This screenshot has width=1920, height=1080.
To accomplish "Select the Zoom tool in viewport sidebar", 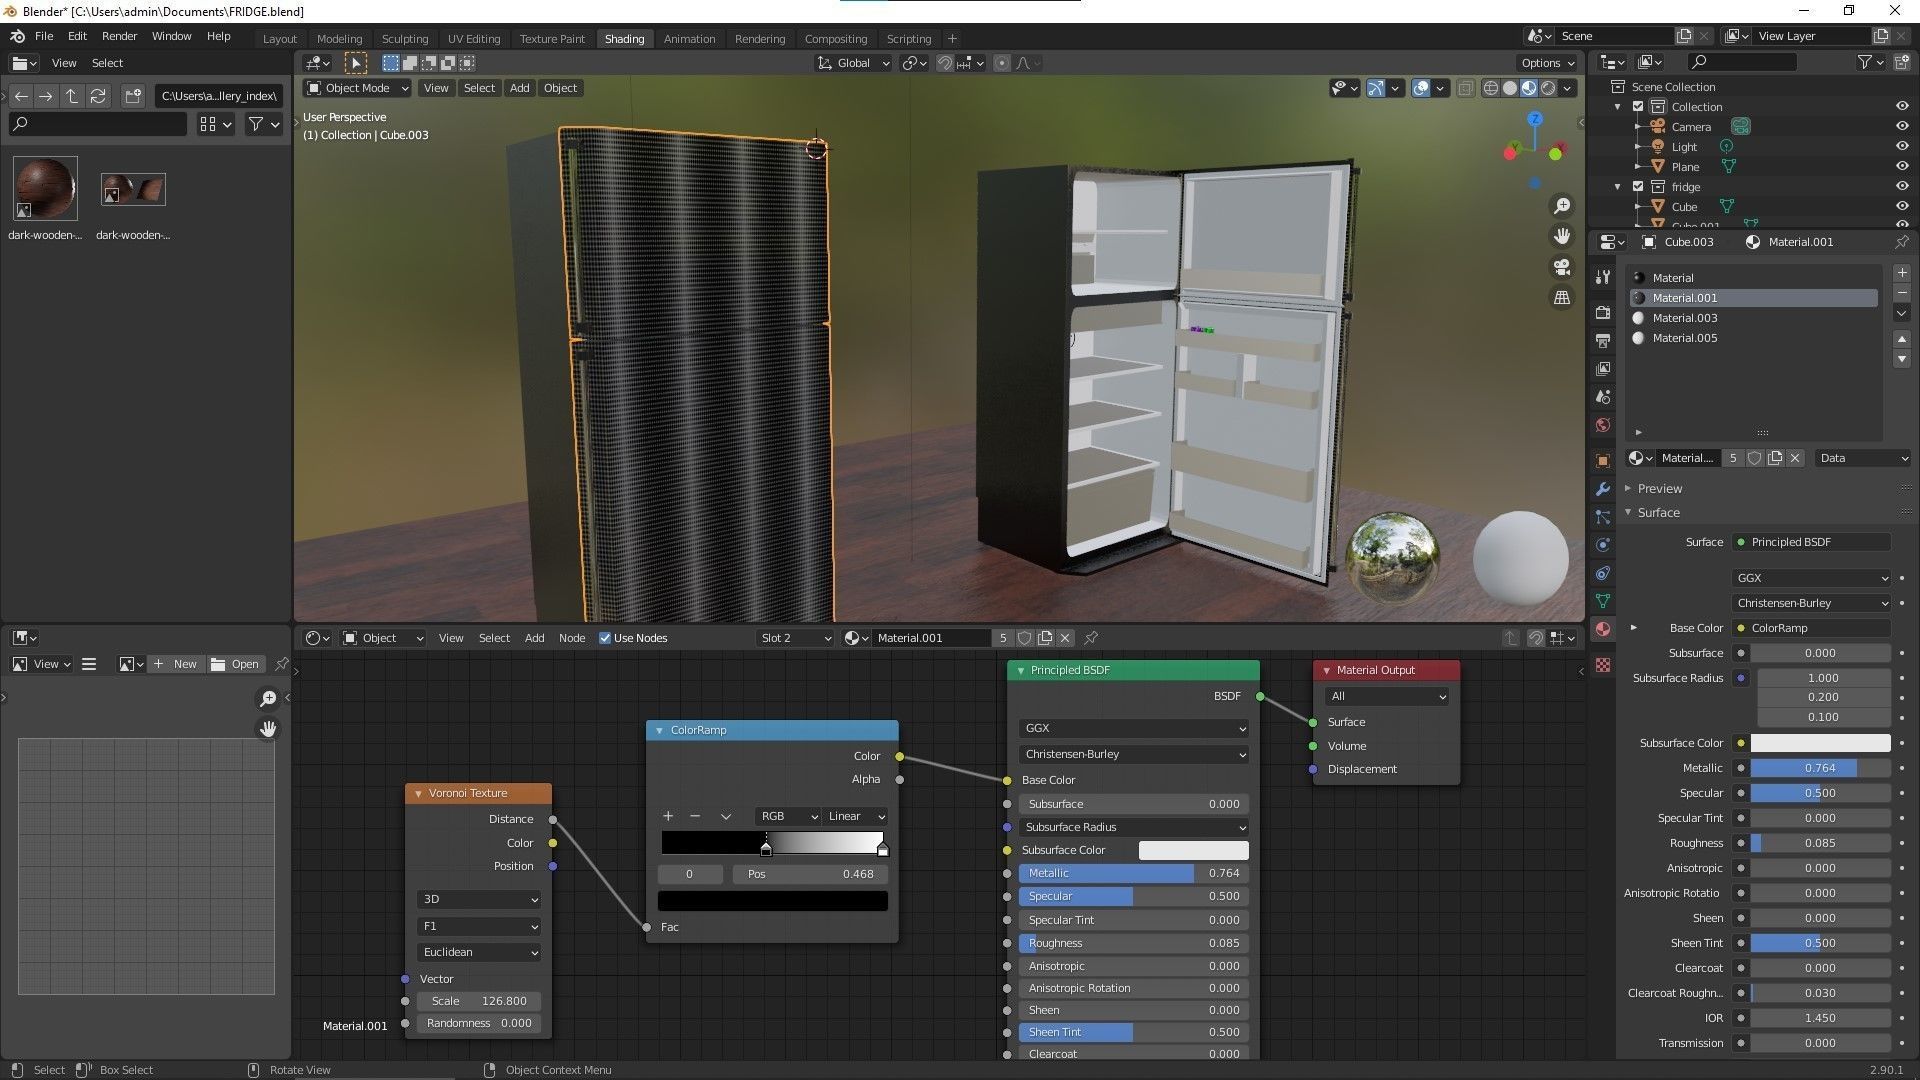I will tap(1563, 206).
